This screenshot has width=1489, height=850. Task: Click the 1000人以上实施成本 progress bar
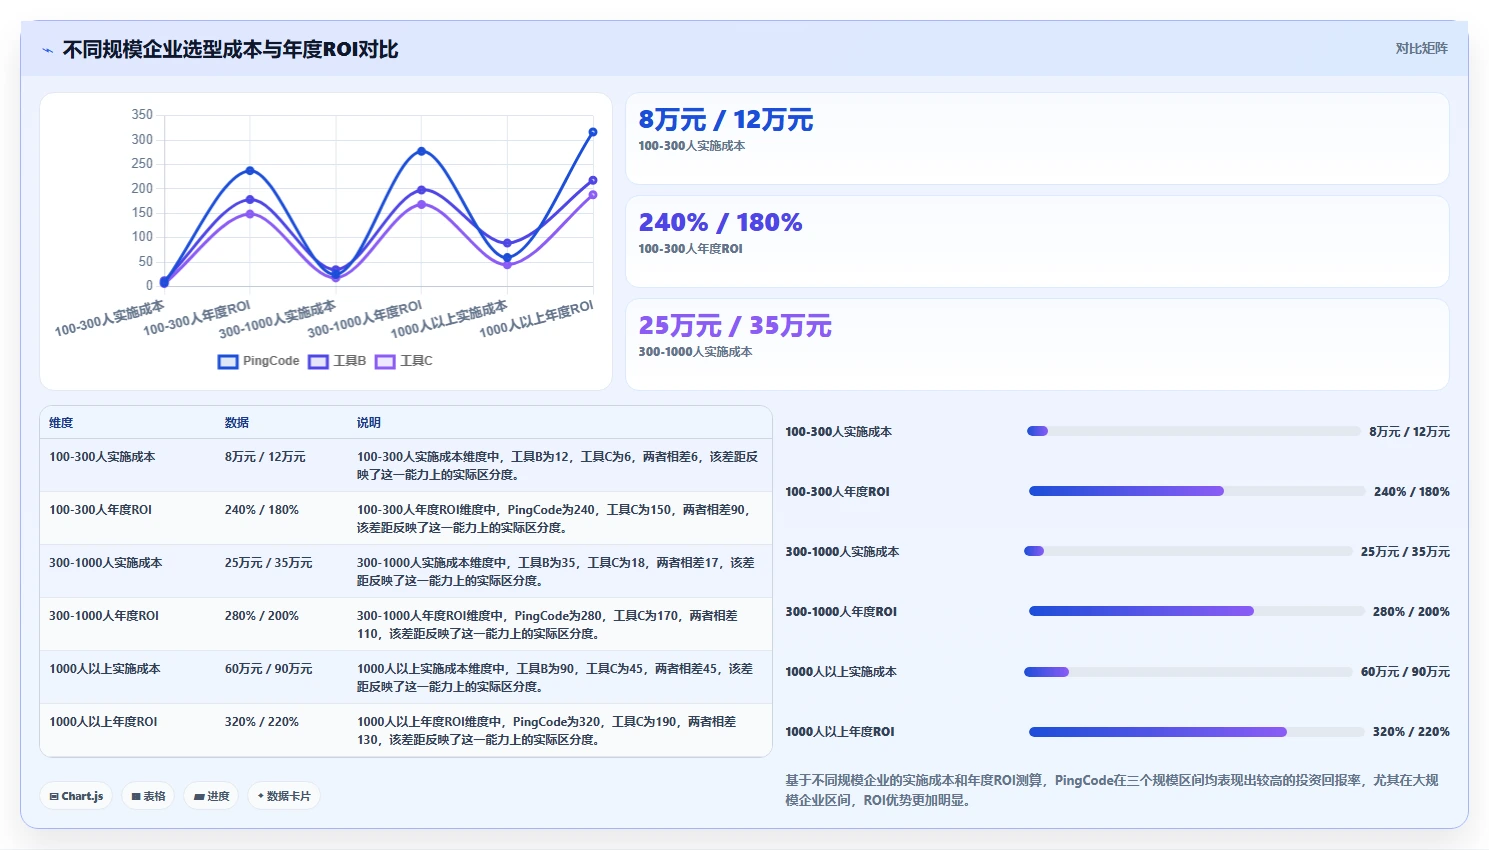point(1188,671)
